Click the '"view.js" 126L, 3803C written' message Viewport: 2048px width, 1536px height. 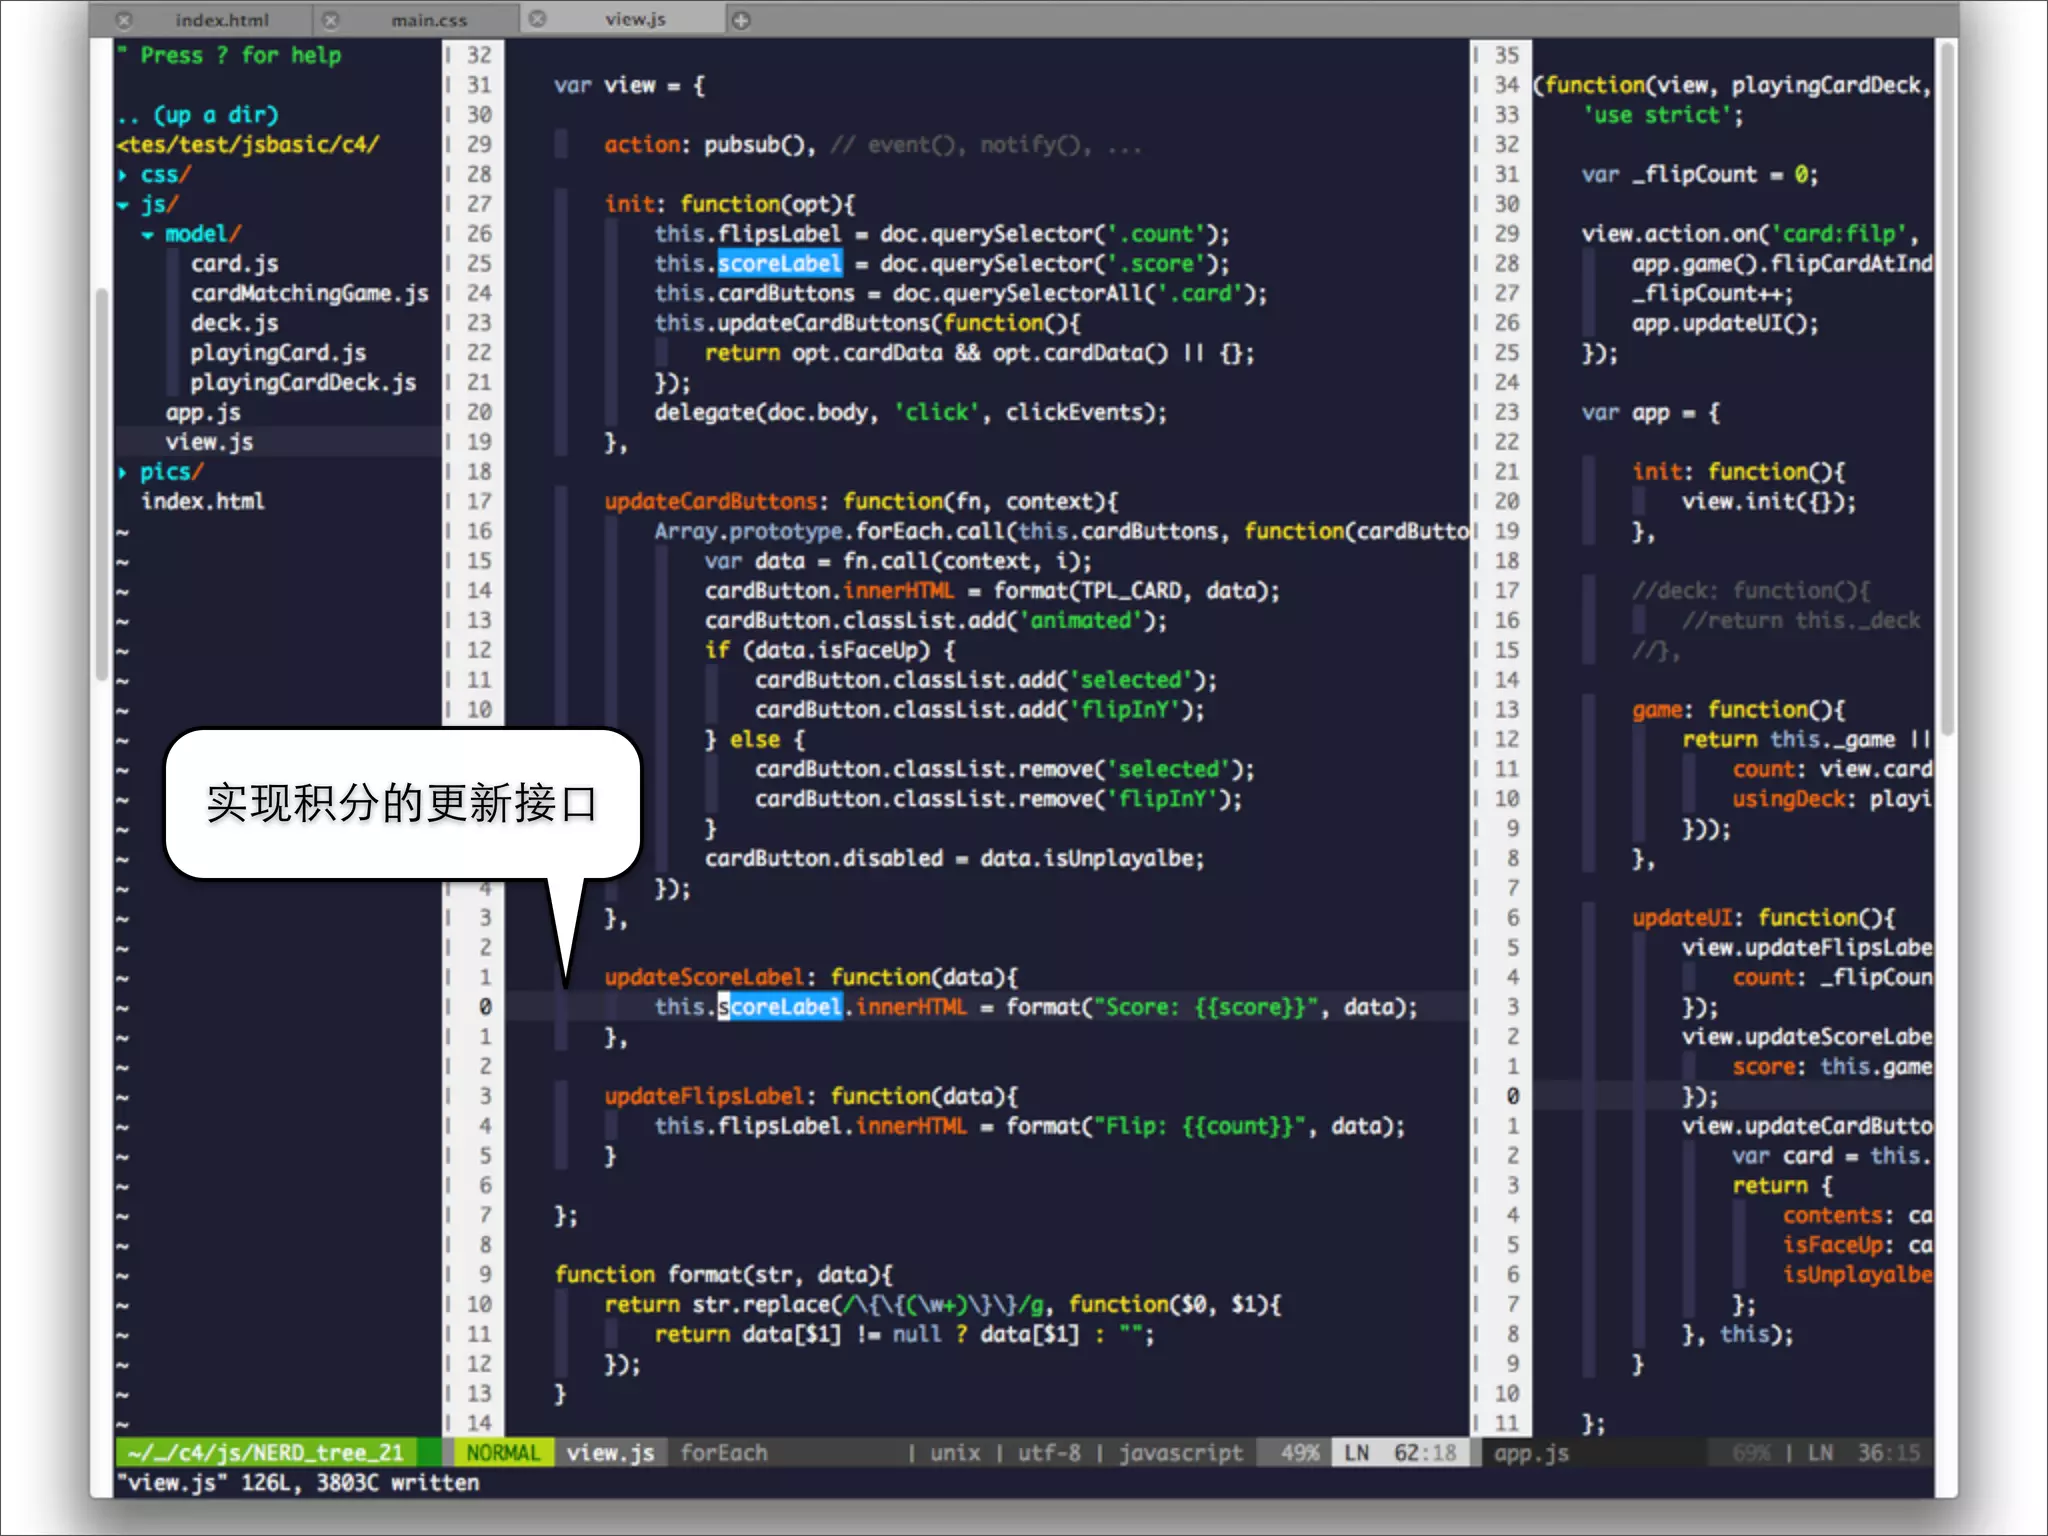coord(297,1482)
